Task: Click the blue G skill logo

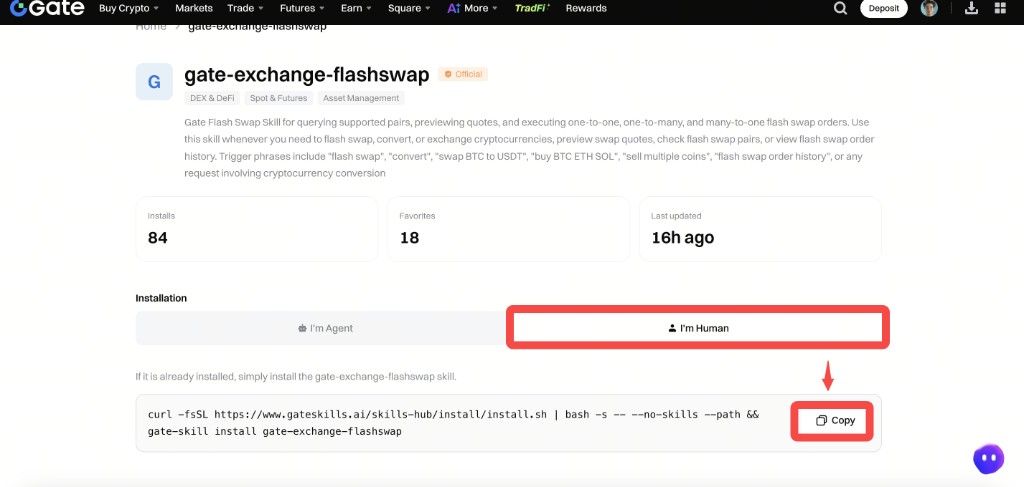Action: click(154, 82)
